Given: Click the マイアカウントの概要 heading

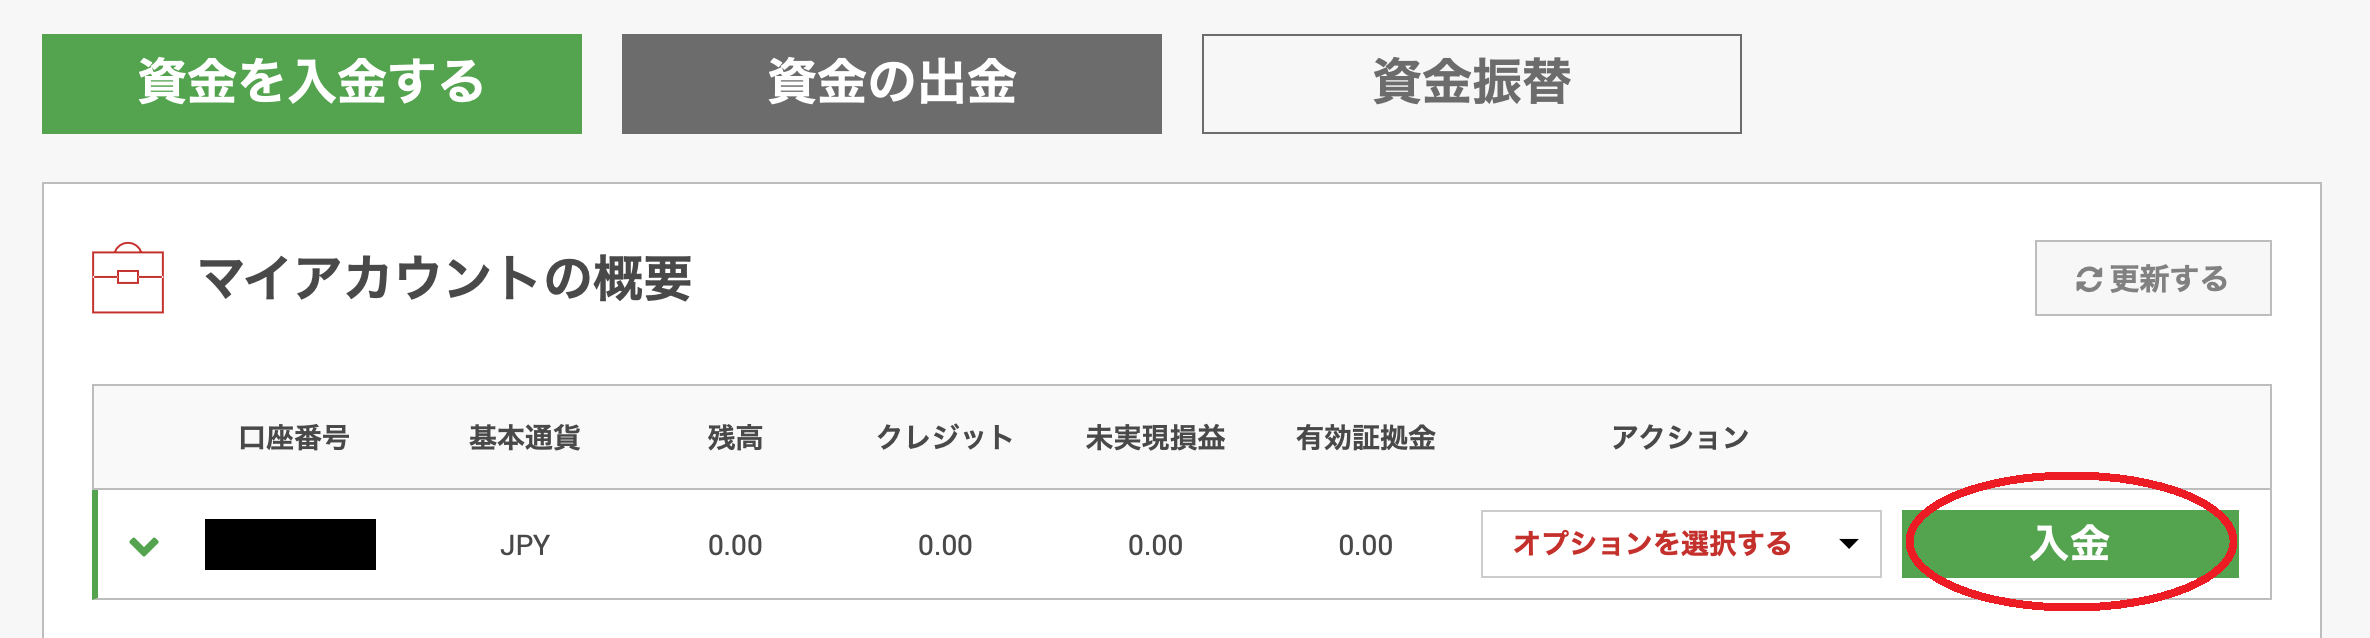Looking at the screenshot, I should click(445, 278).
